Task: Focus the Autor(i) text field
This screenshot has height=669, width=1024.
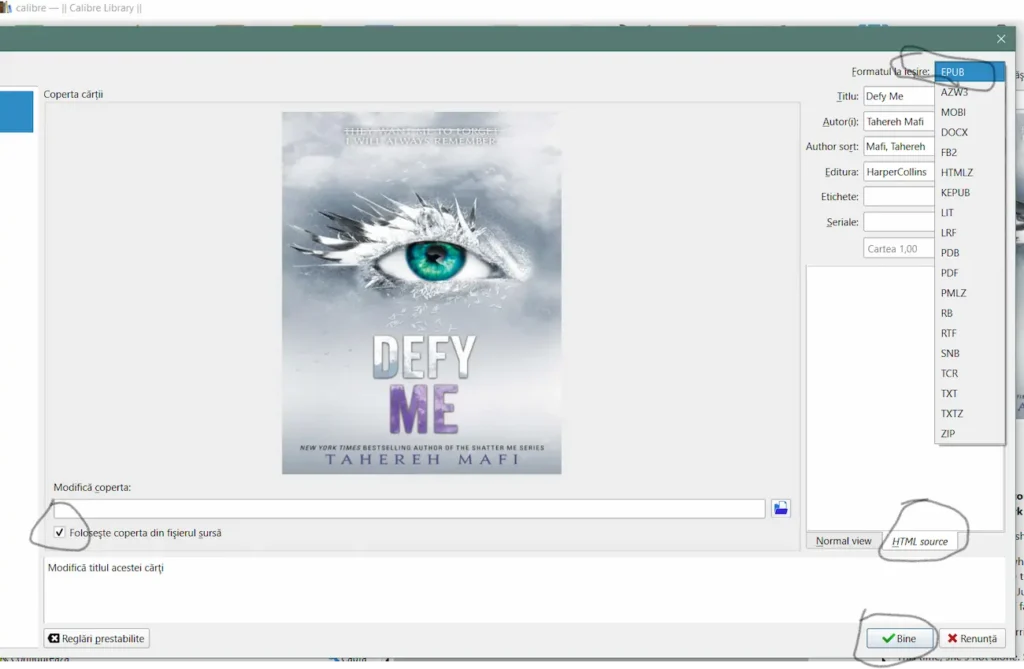Action: tap(898, 121)
